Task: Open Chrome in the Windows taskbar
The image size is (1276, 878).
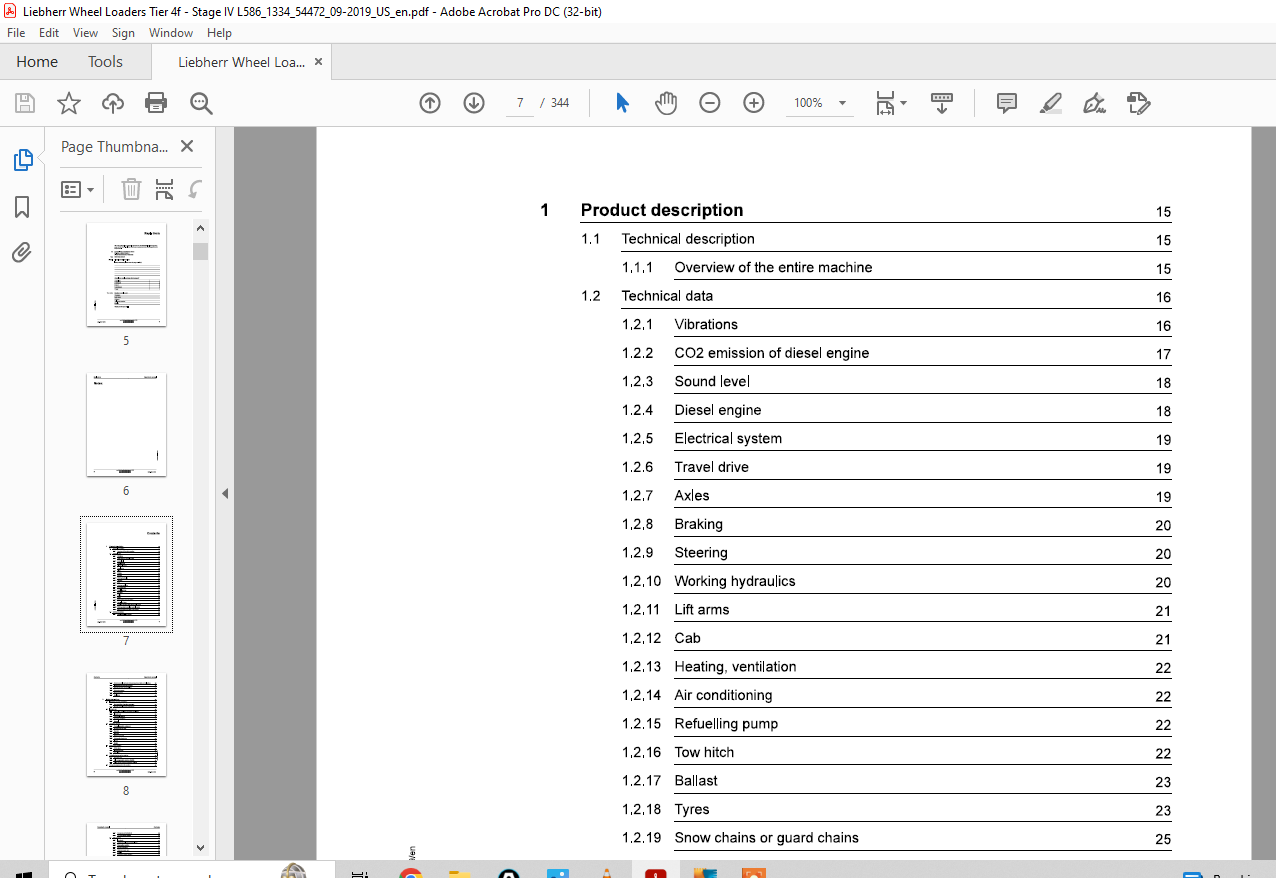Action: (x=409, y=873)
